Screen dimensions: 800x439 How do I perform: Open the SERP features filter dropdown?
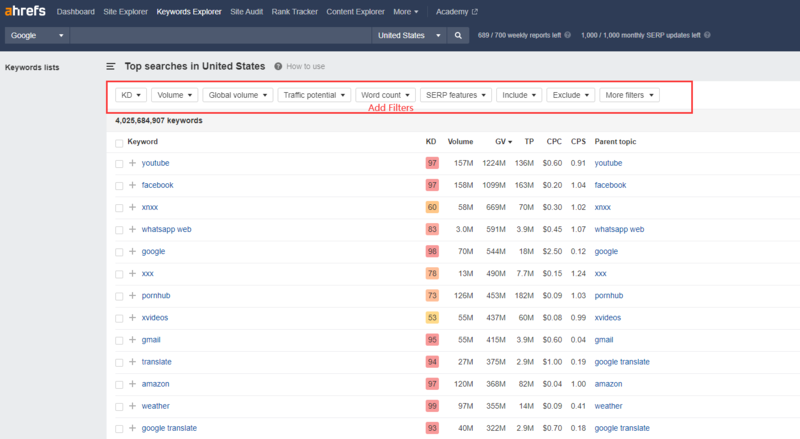coord(456,95)
